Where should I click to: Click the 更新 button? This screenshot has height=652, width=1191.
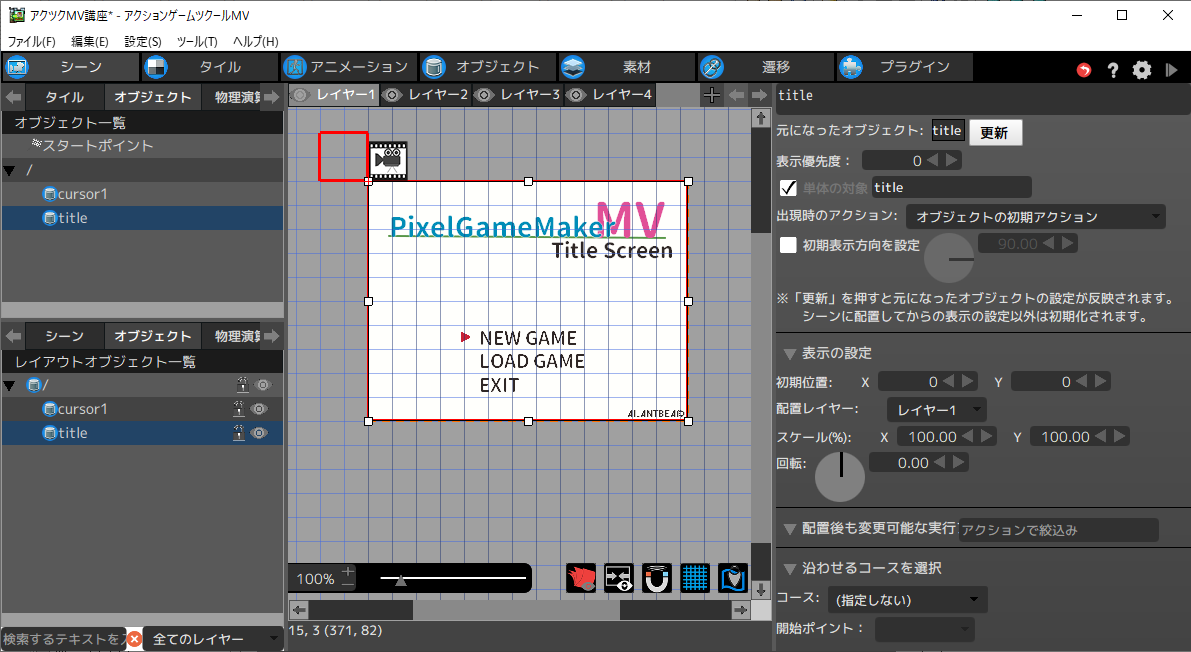(x=994, y=132)
